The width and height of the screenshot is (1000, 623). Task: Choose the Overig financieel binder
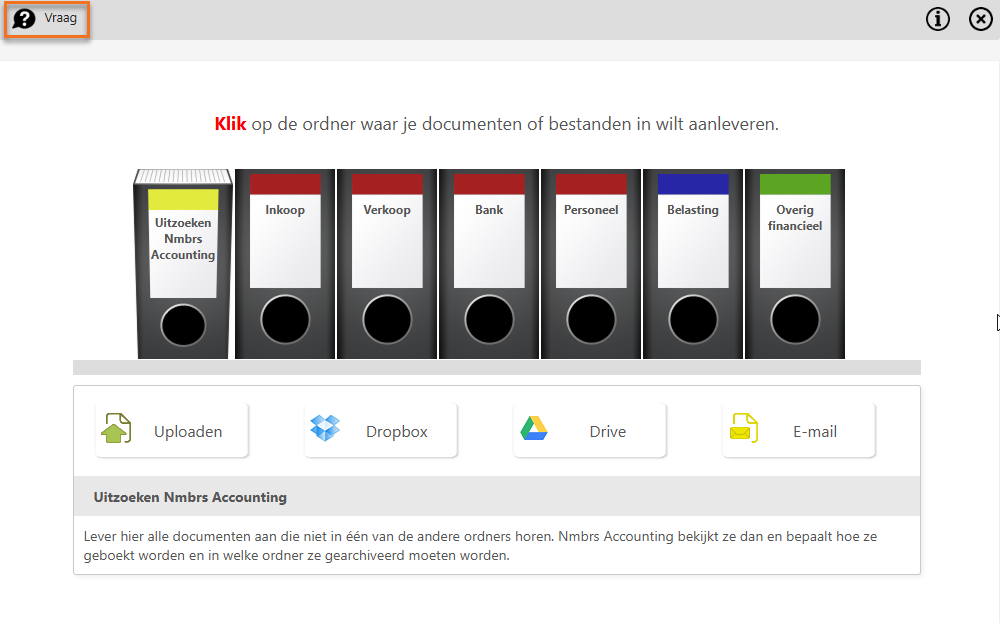795,264
